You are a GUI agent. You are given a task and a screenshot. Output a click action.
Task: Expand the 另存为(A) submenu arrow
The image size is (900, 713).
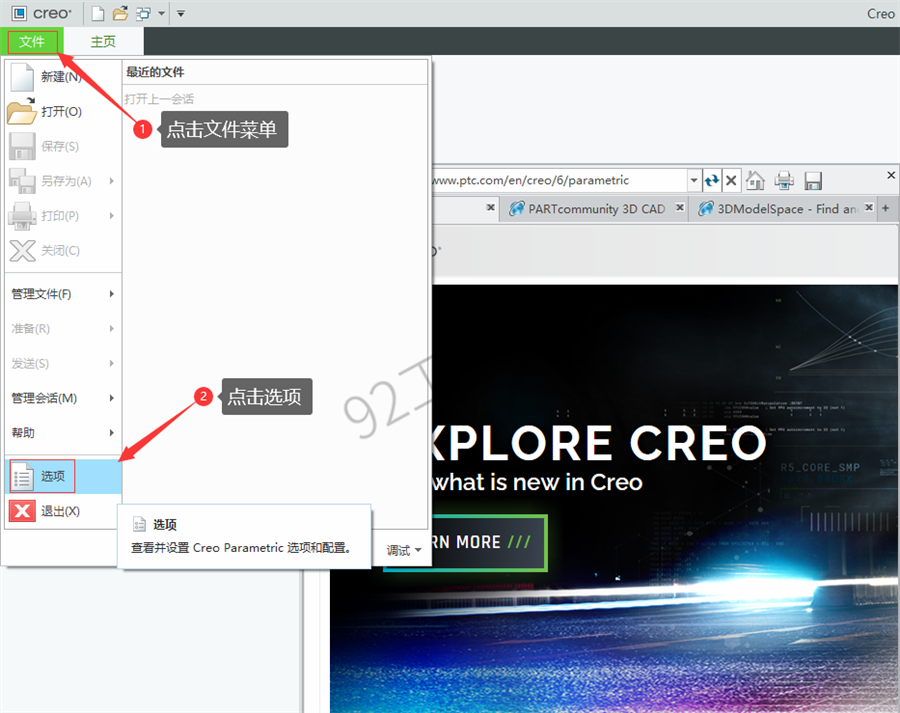tap(111, 181)
